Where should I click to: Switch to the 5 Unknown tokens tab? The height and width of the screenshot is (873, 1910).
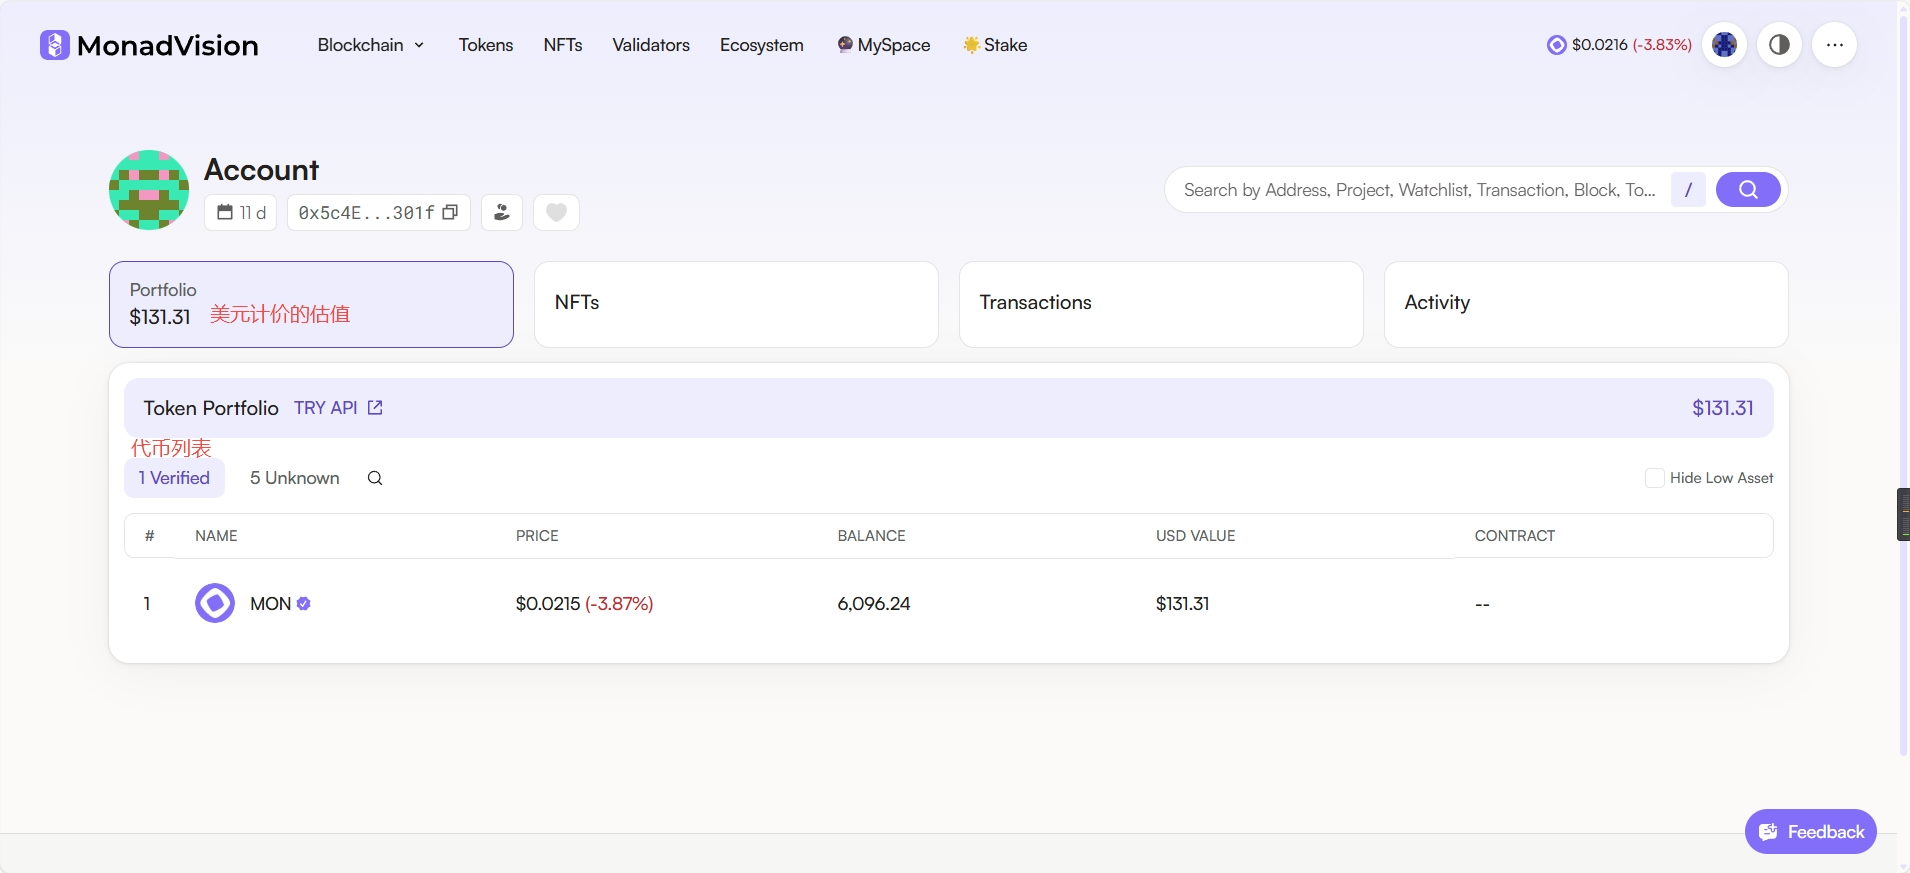(294, 478)
